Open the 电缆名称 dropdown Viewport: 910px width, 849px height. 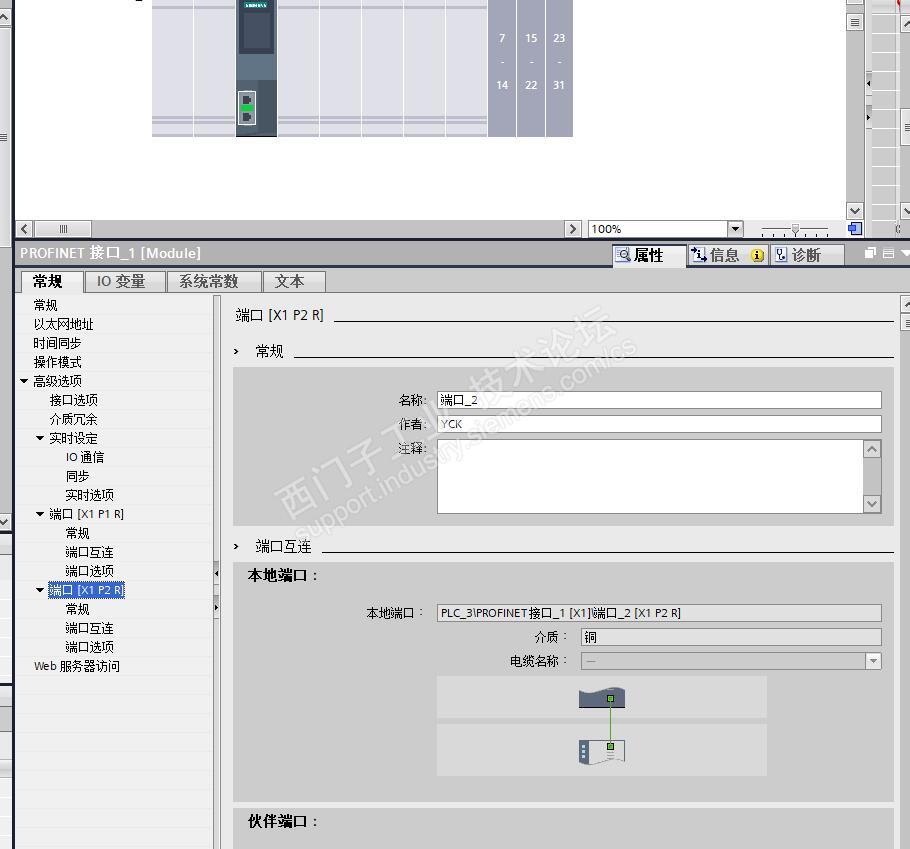pyautogui.click(x=873, y=661)
